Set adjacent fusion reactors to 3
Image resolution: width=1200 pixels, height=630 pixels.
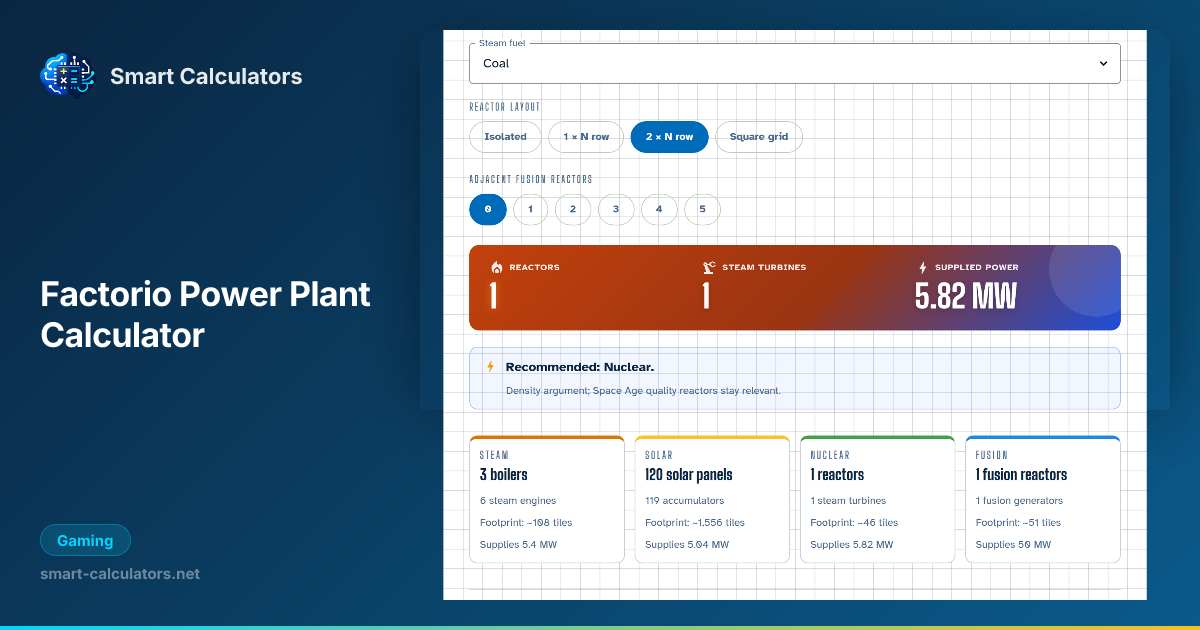616,209
